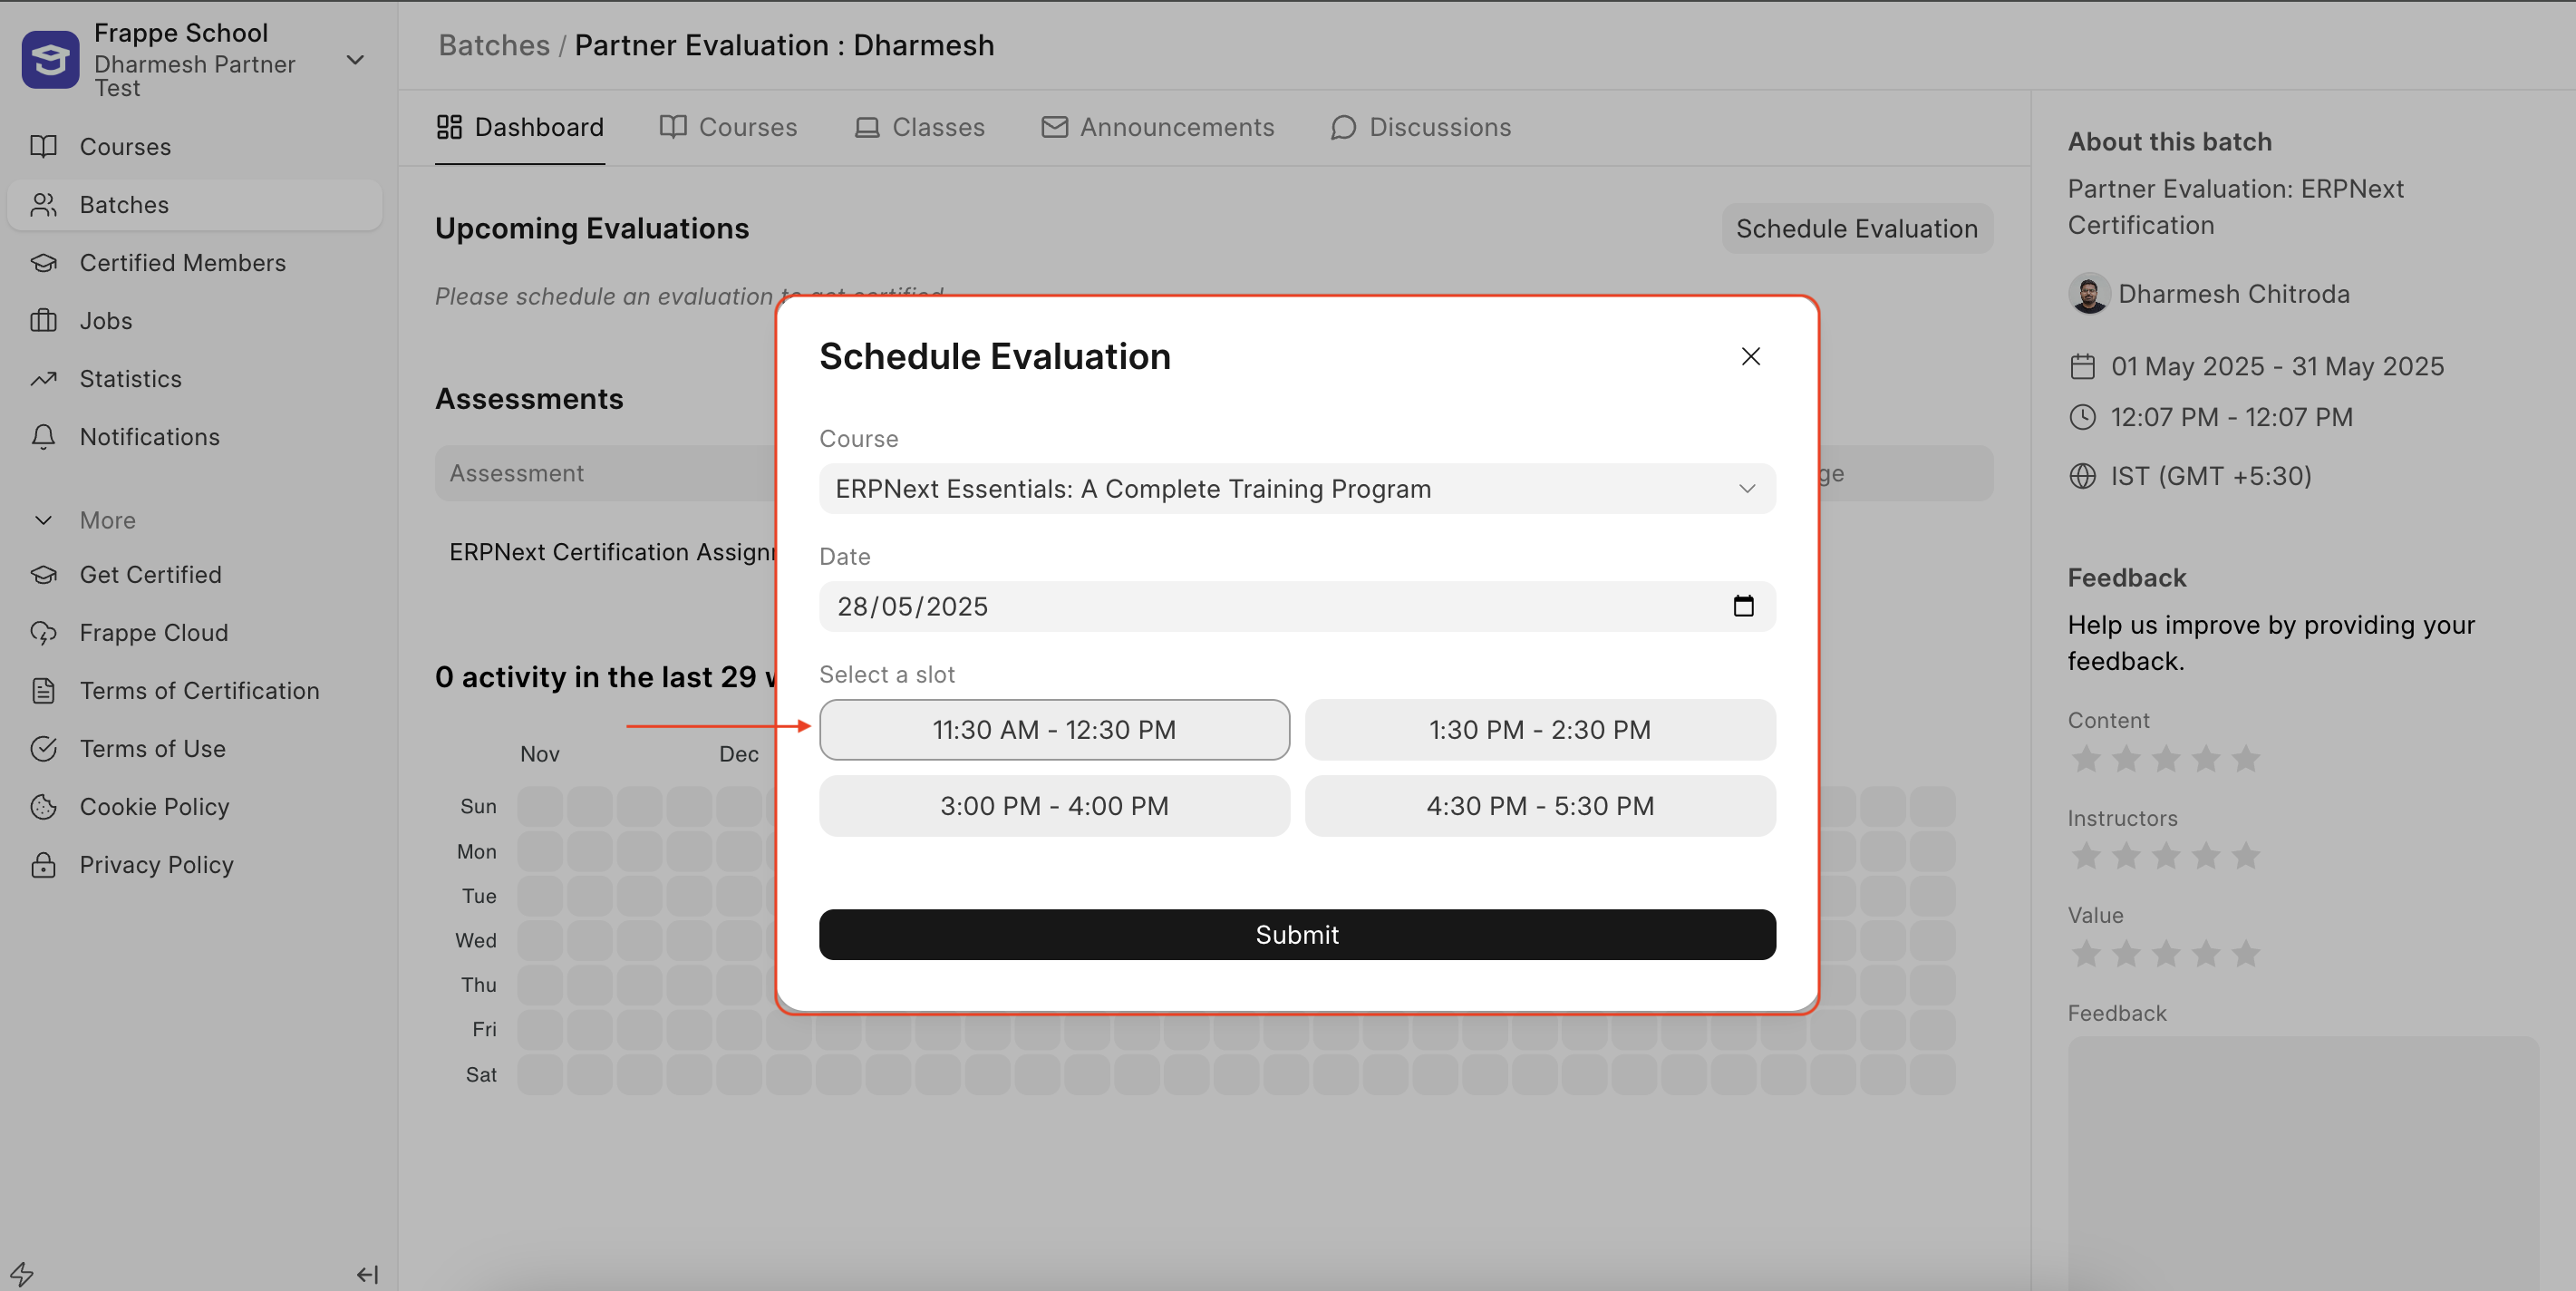
Task: Open Statistics from the sidebar
Action: [x=195, y=379]
